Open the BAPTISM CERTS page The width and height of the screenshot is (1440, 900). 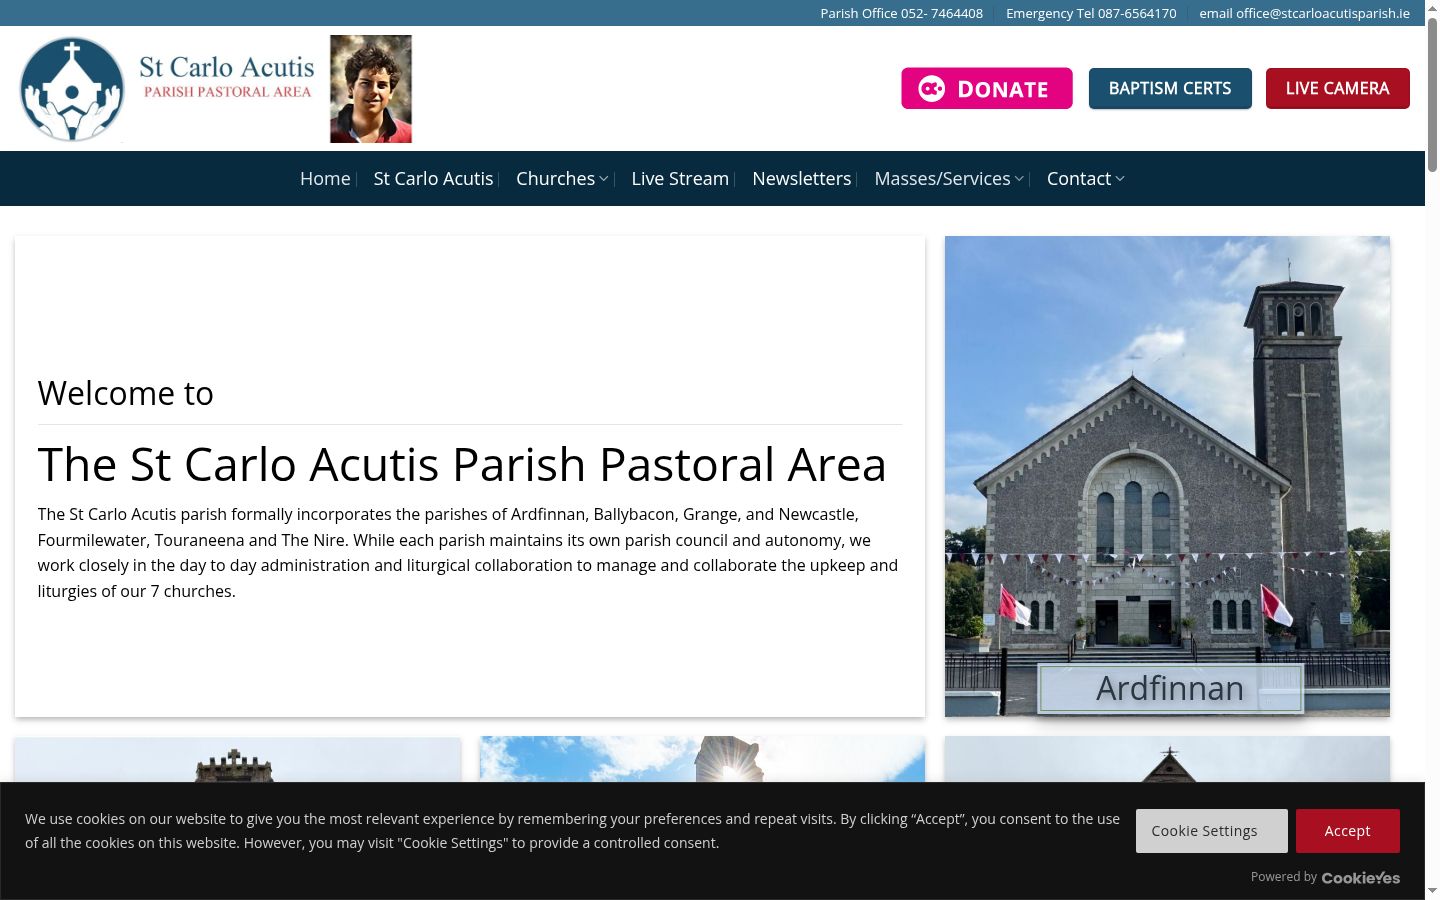[x=1170, y=88]
